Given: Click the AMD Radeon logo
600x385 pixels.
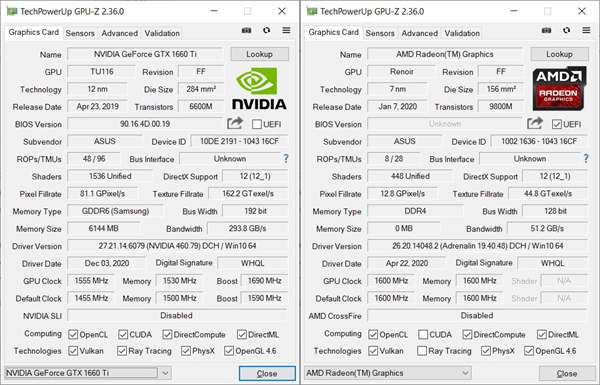Looking at the screenshot, I should click(x=559, y=89).
